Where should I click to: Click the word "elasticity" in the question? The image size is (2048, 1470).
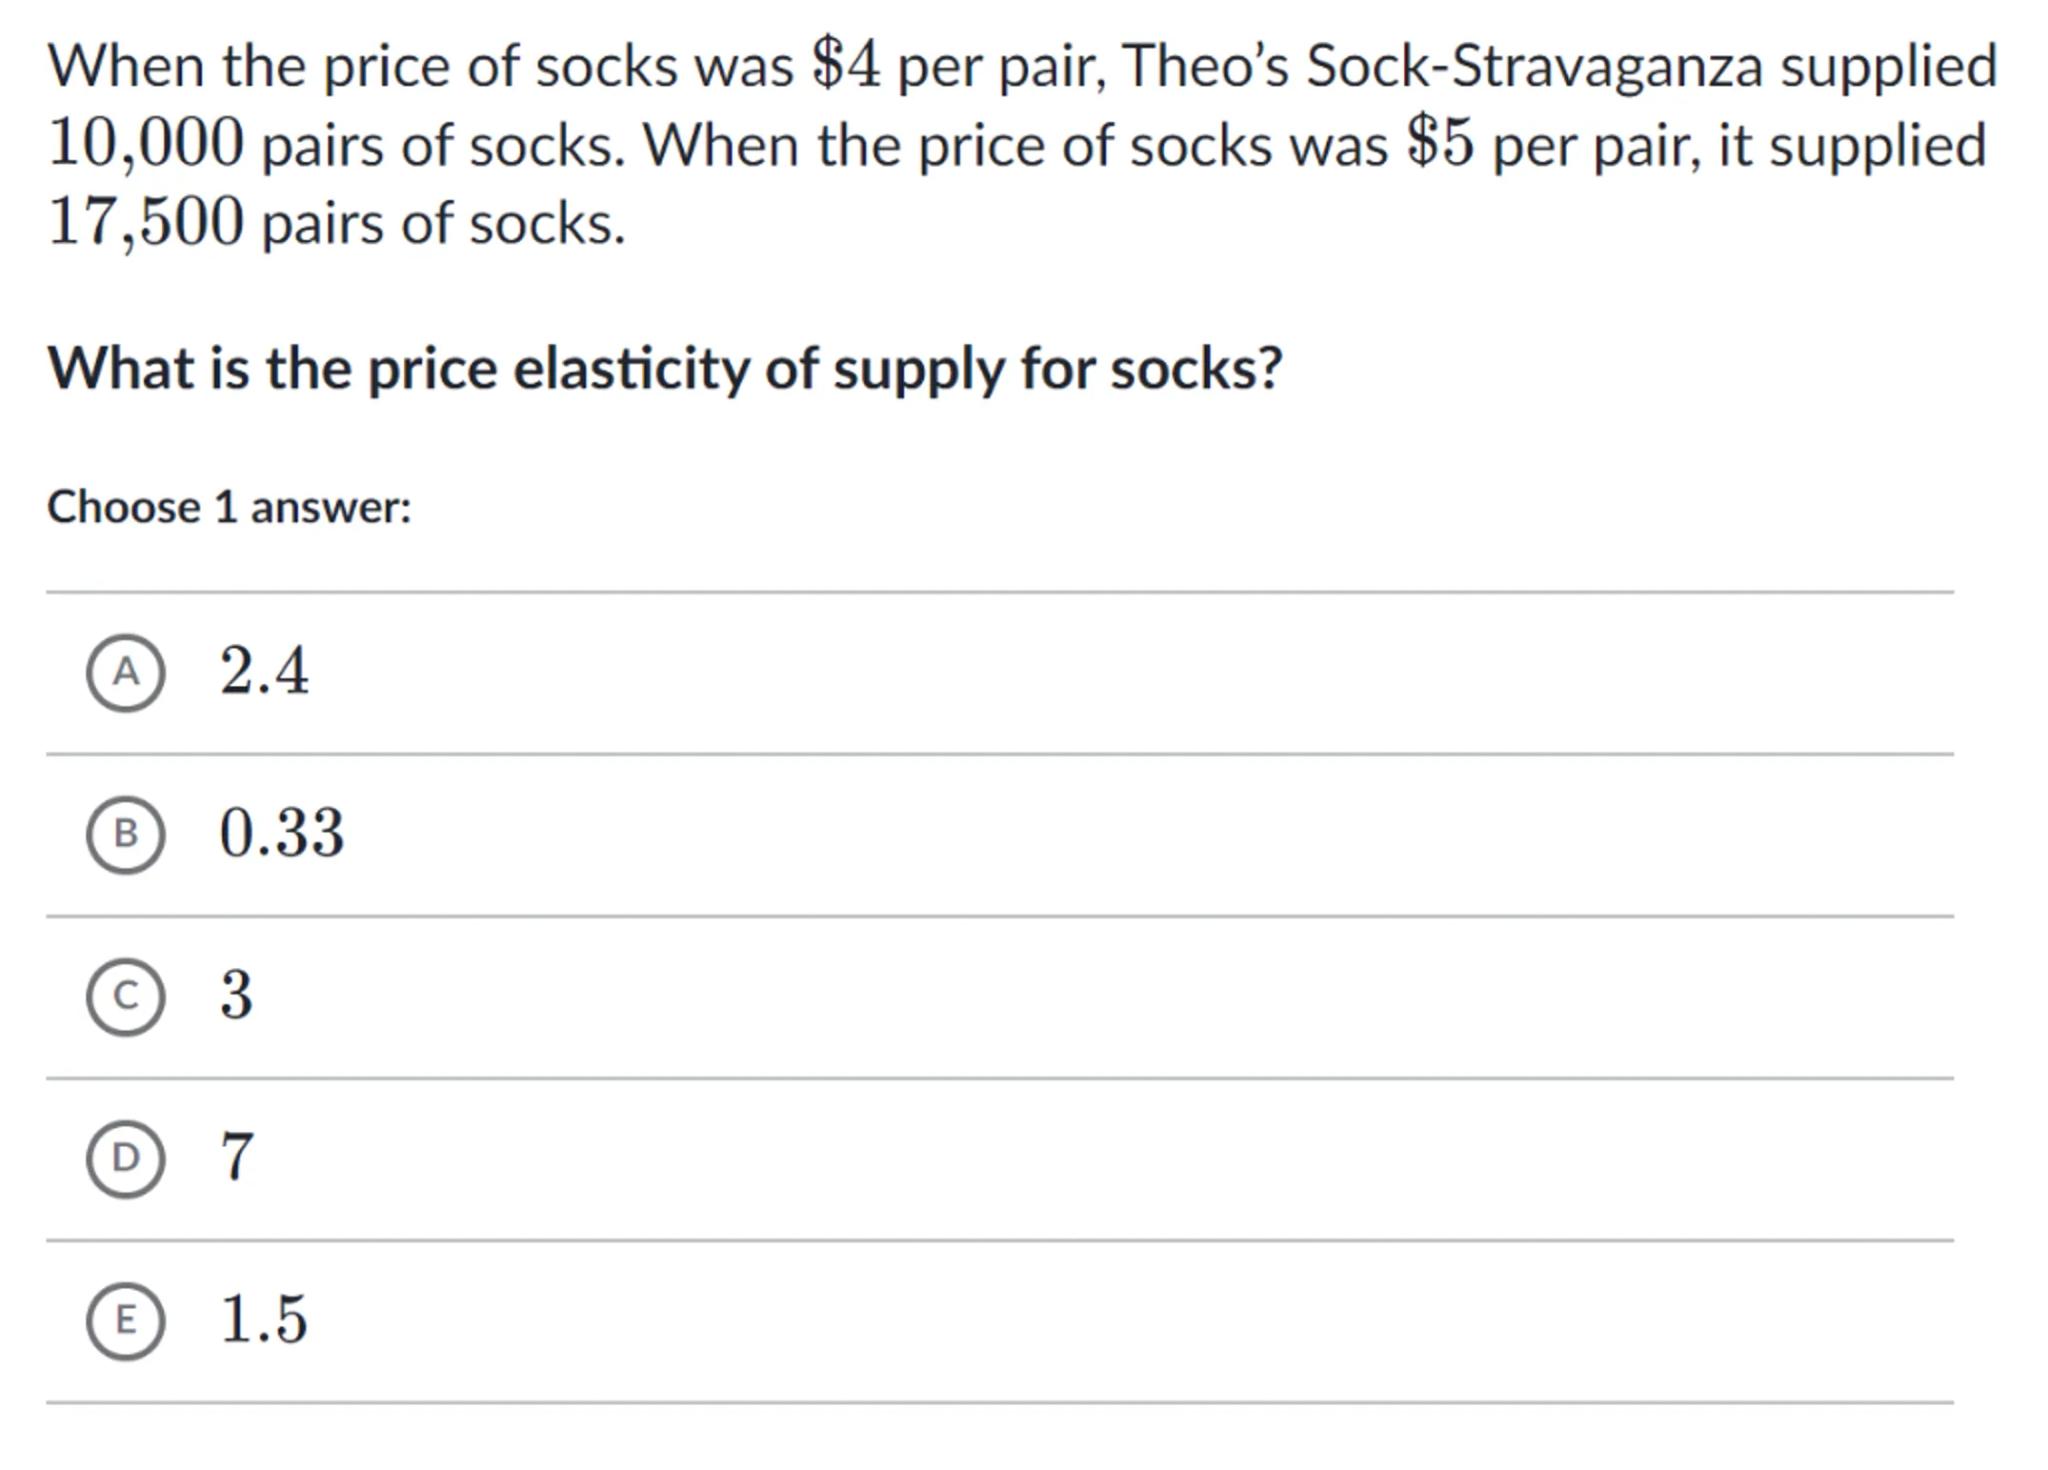click(x=630, y=369)
